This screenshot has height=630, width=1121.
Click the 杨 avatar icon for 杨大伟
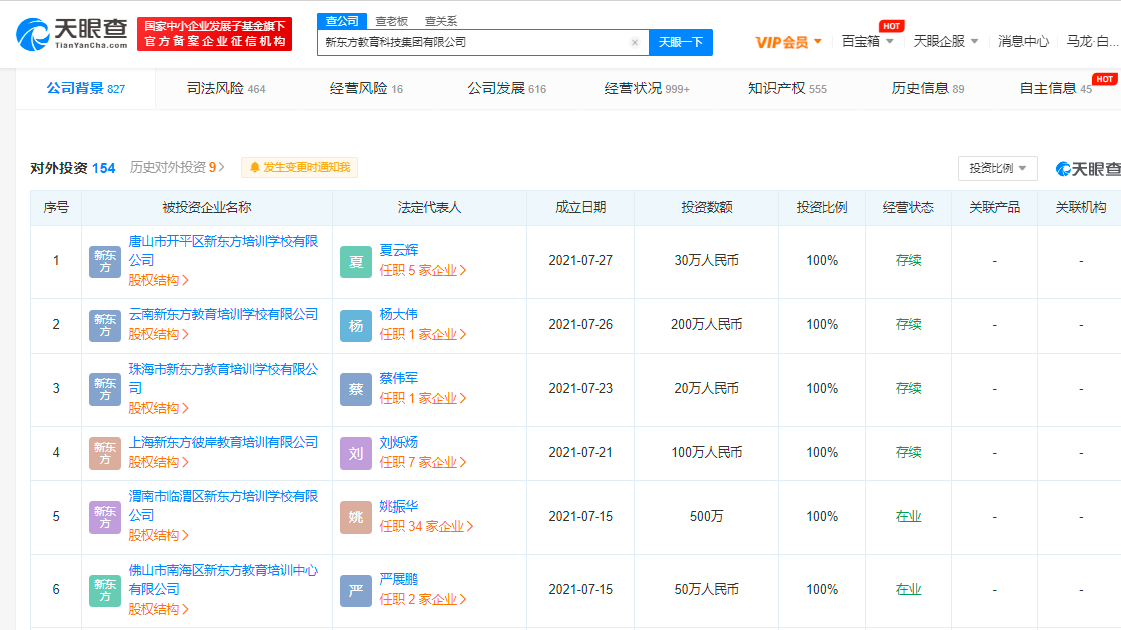(x=355, y=325)
